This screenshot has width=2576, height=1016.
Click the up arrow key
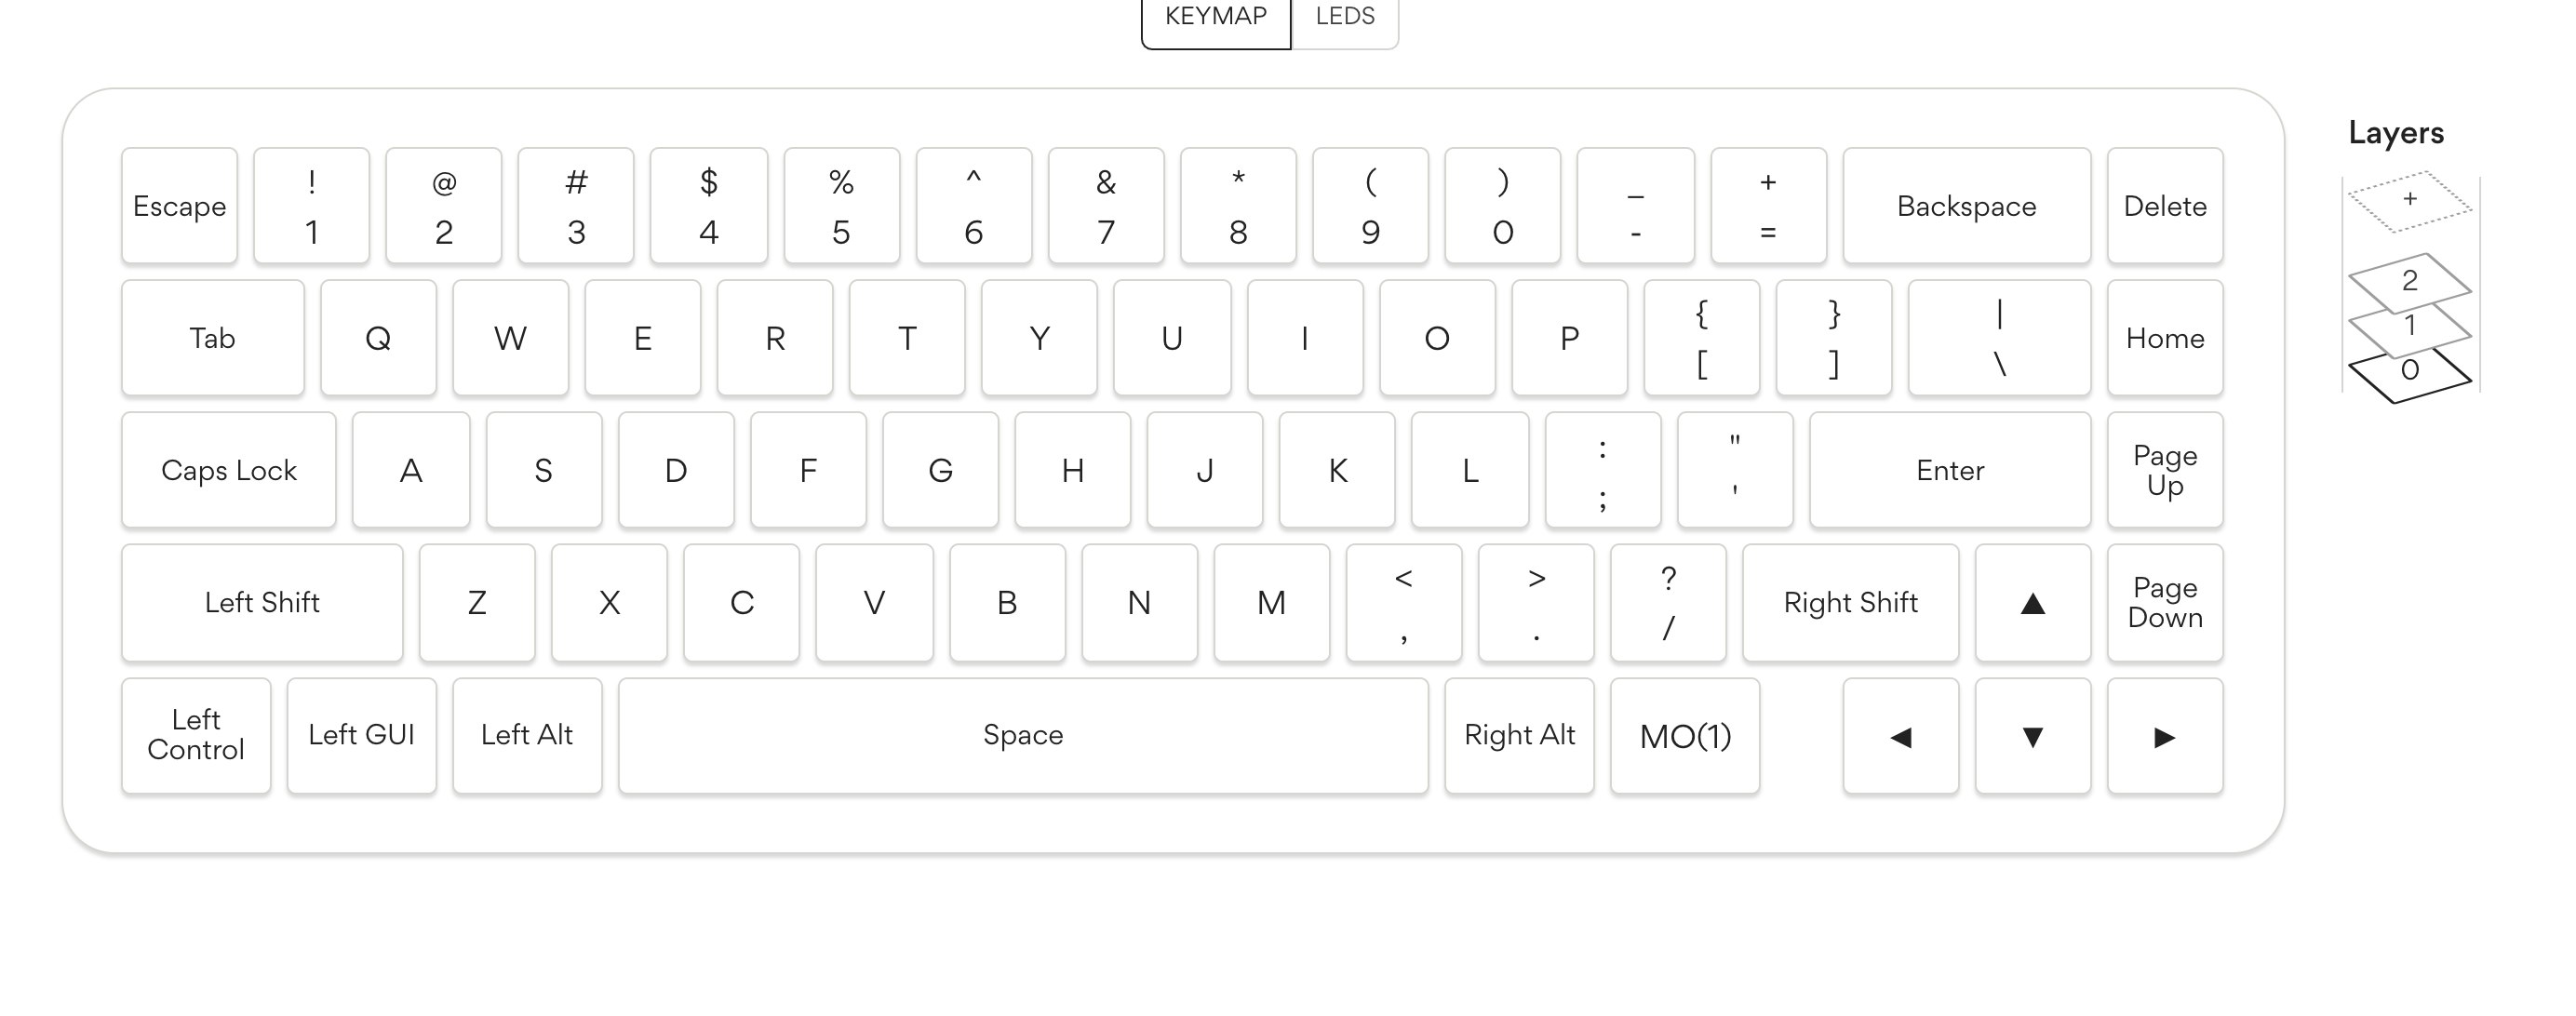pos(2032,603)
